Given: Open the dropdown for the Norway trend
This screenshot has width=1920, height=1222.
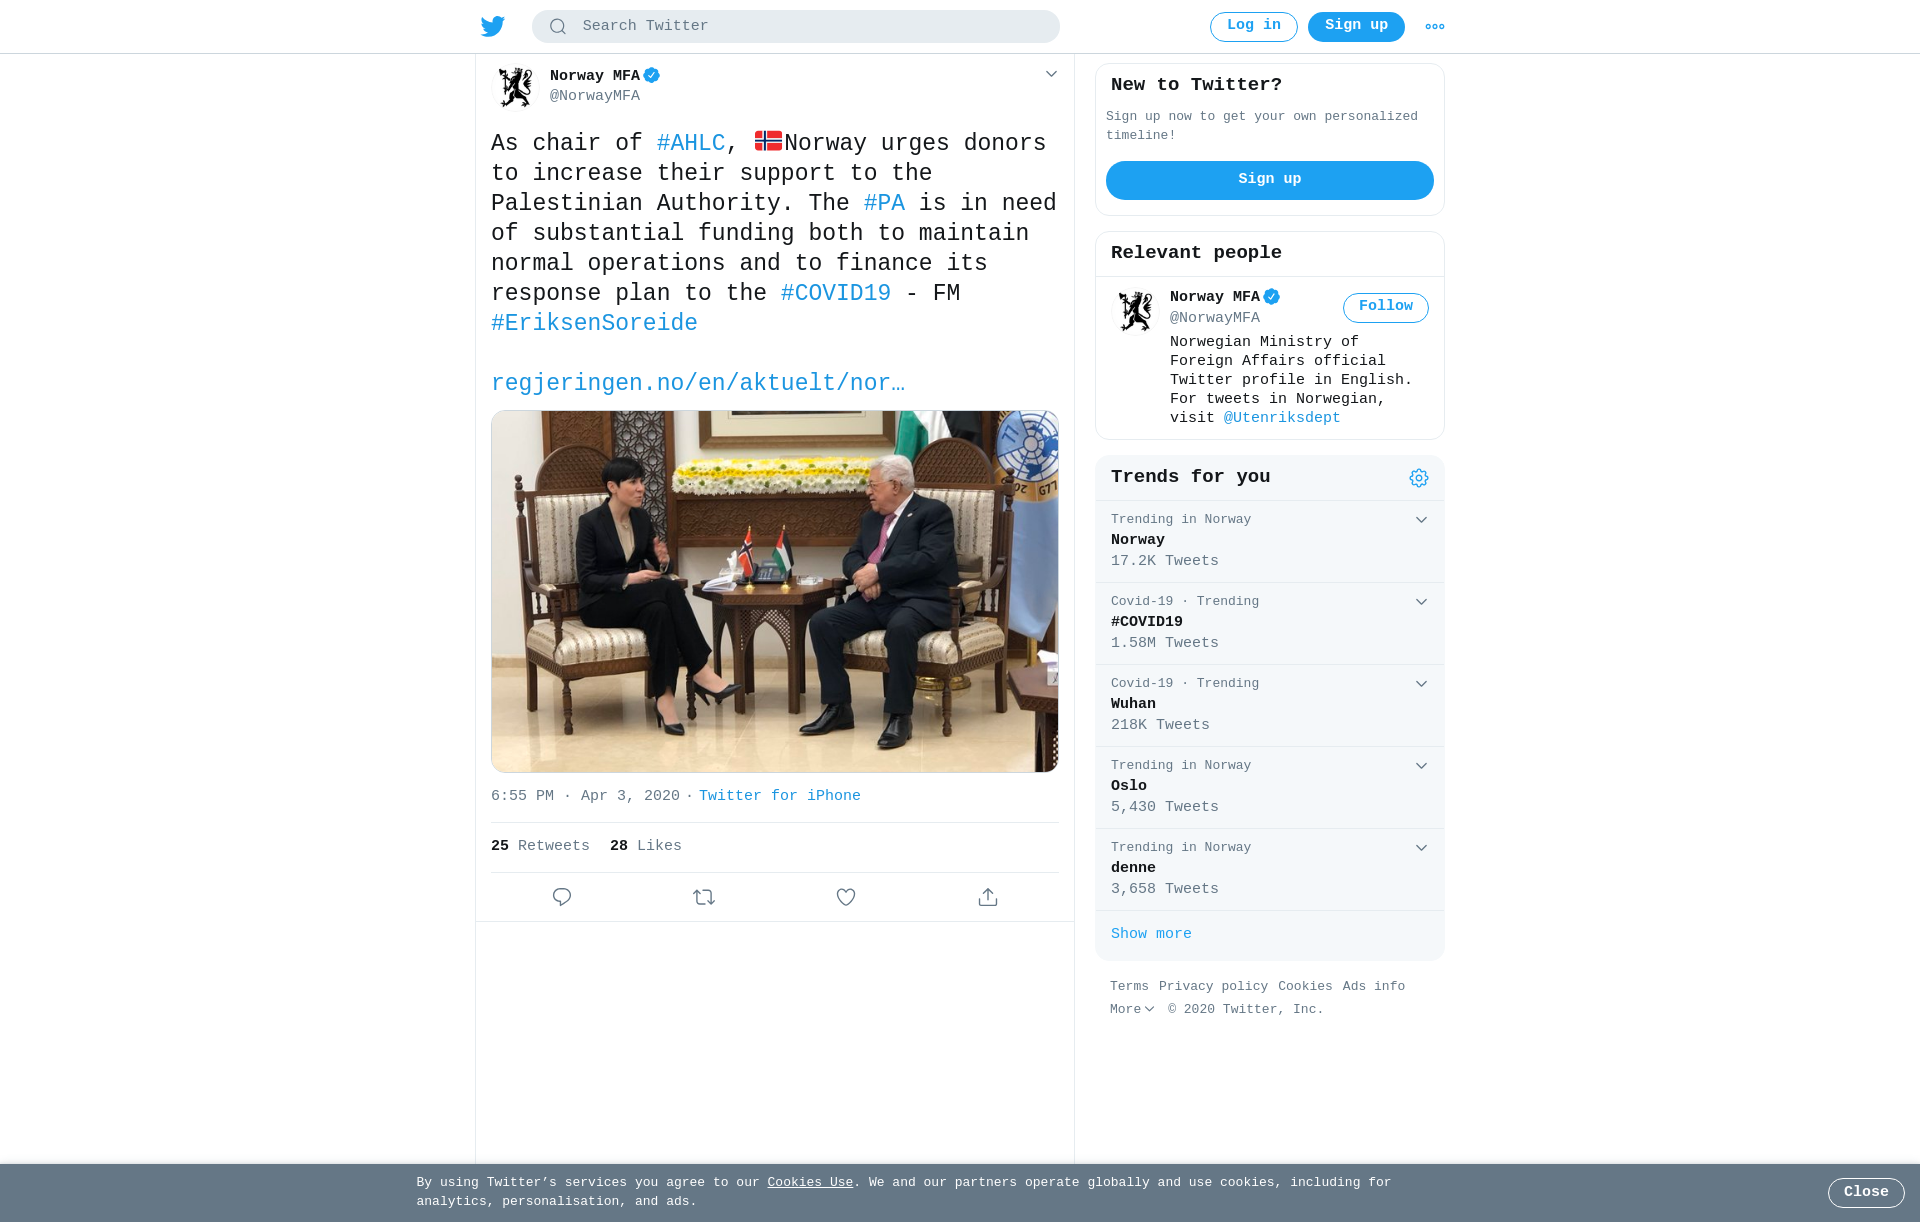Looking at the screenshot, I should coord(1421,520).
